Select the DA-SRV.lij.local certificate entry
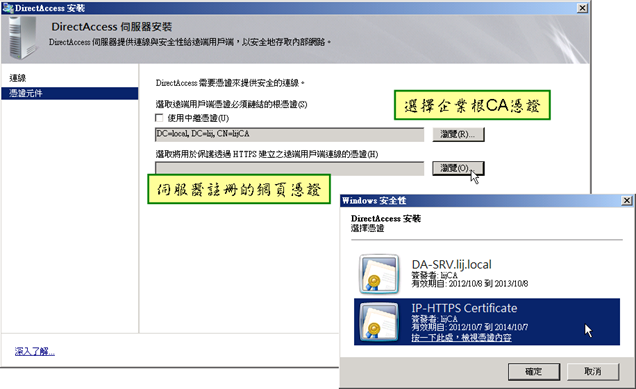 [x=487, y=274]
